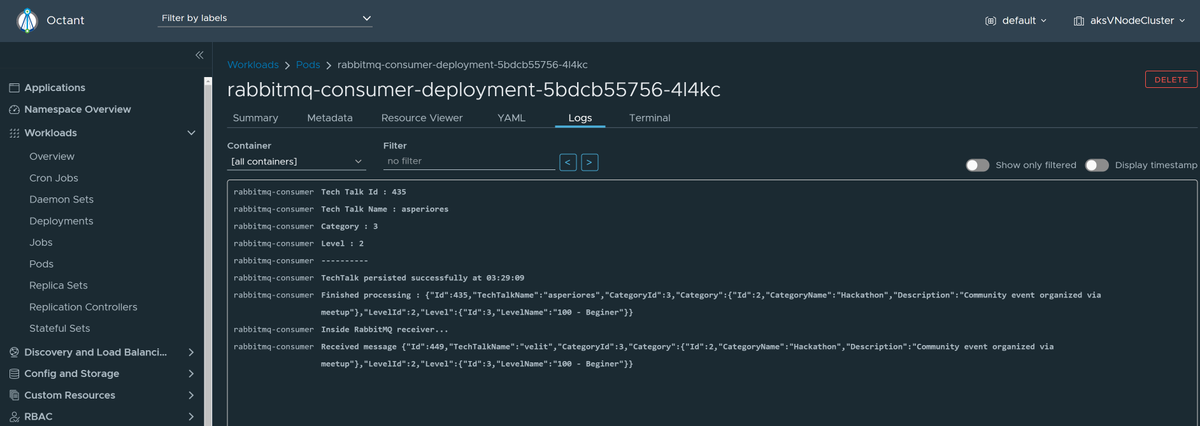Click 'TechTalk persisted successfully at 03:29:09' line

point(423,278)
